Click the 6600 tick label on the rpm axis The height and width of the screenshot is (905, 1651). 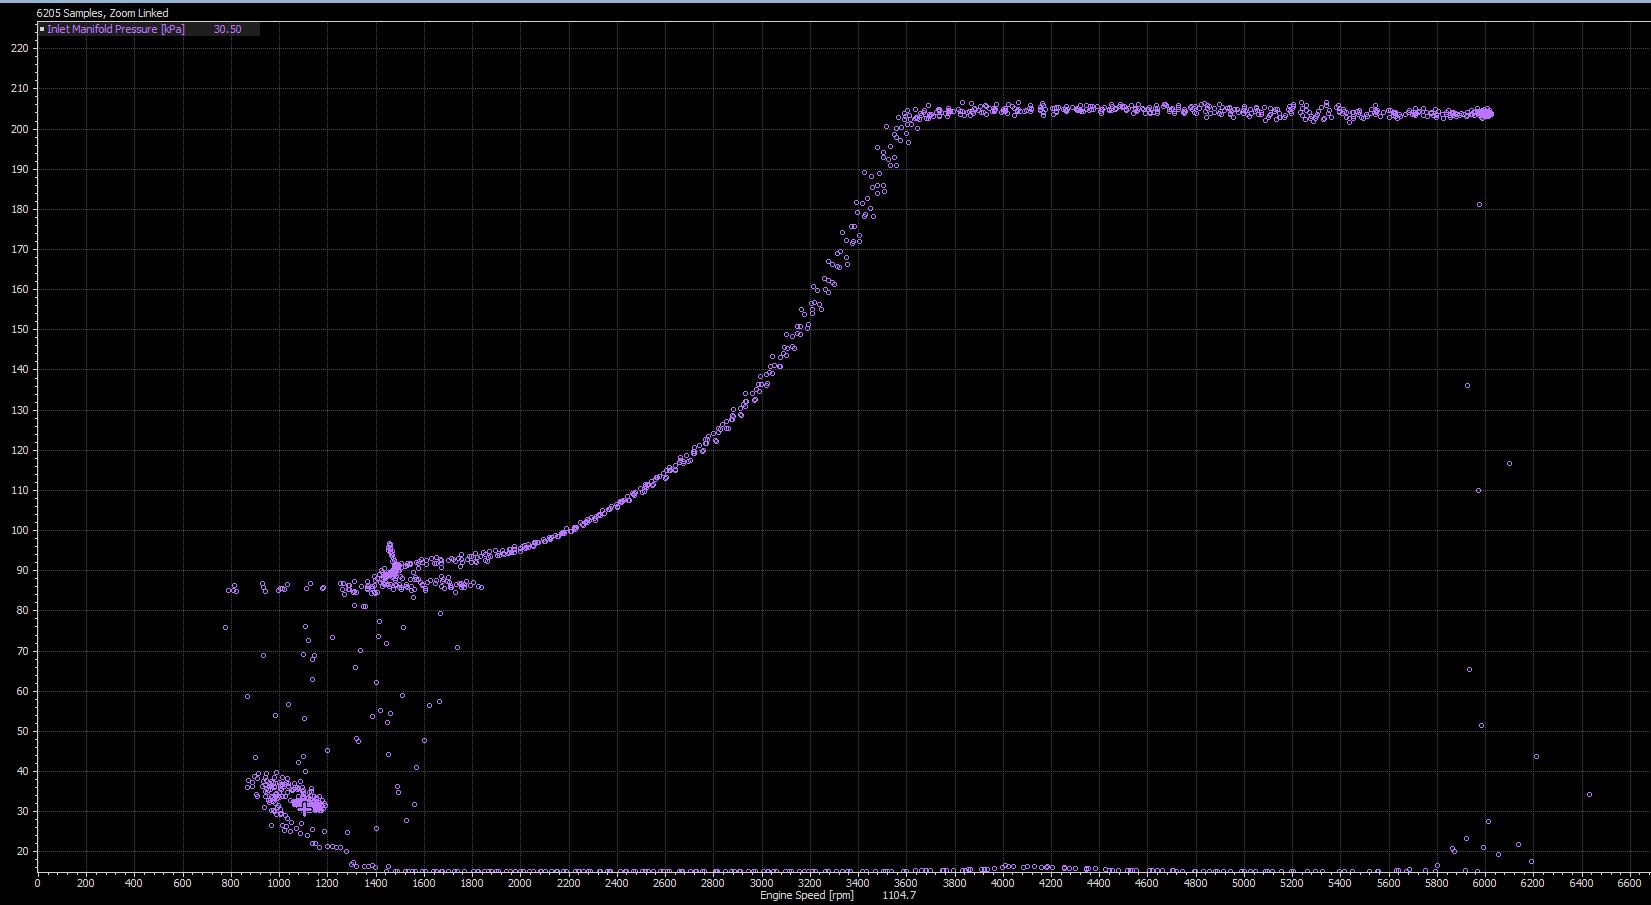[x=1629, y=883]
